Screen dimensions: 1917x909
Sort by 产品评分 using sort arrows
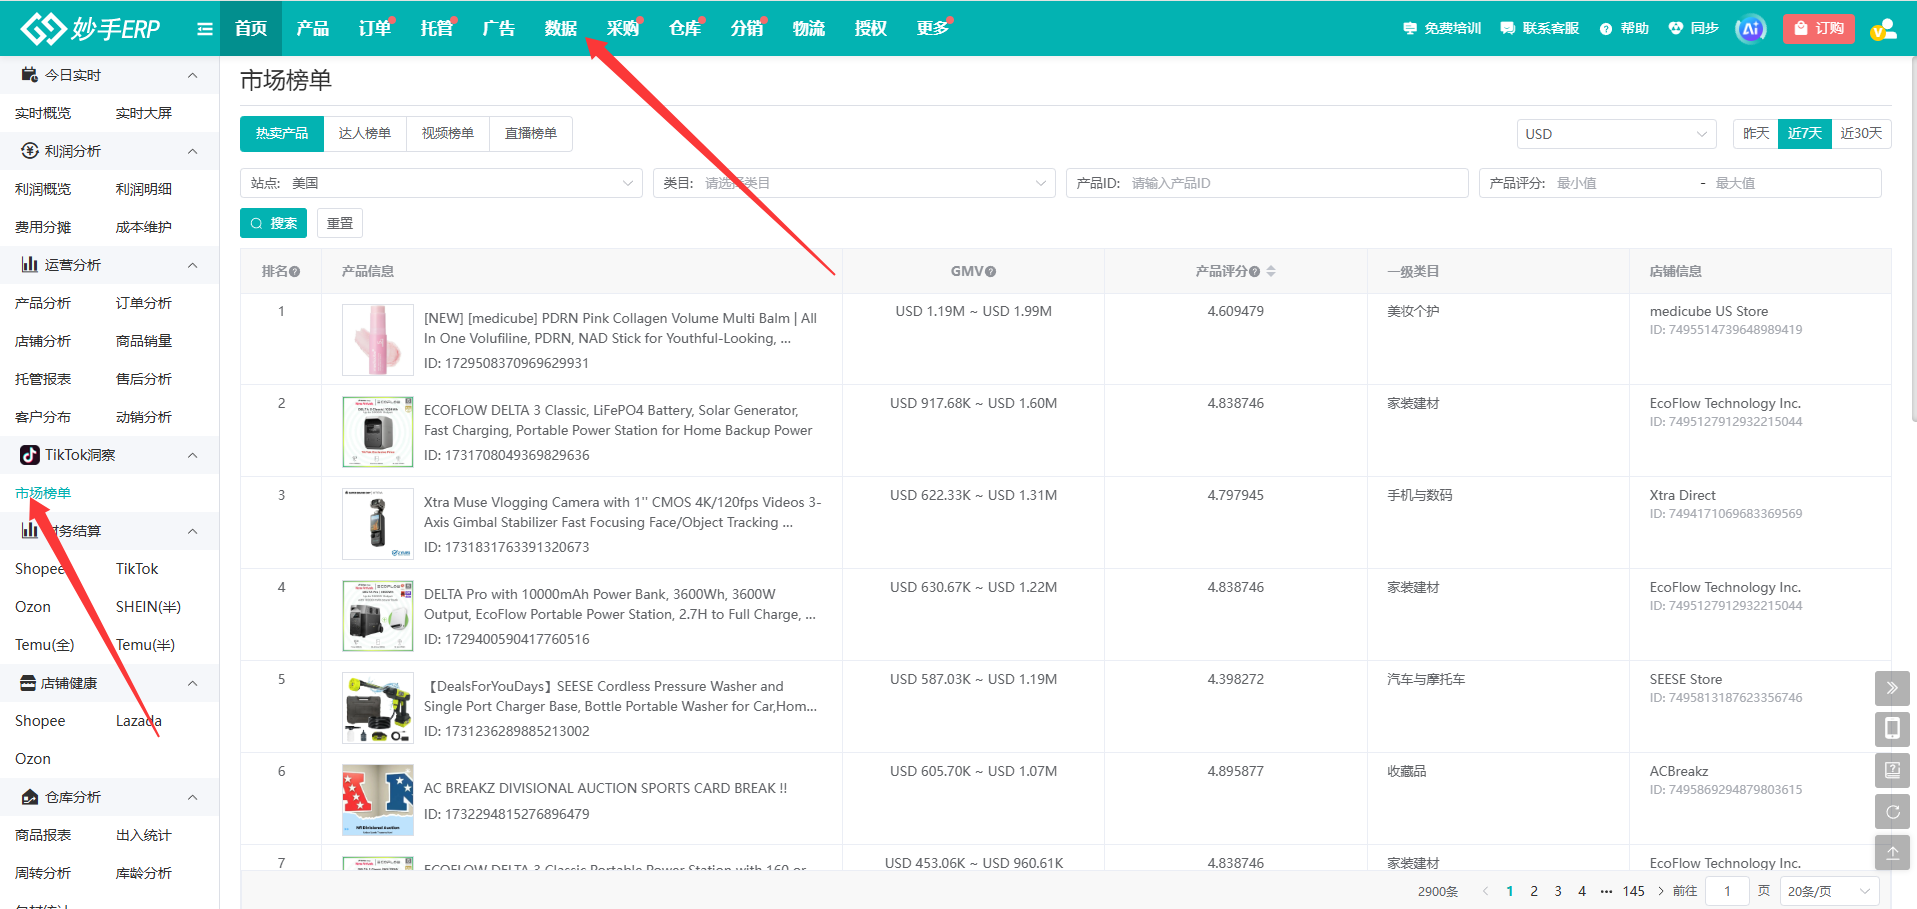(x=1271, y=271)
